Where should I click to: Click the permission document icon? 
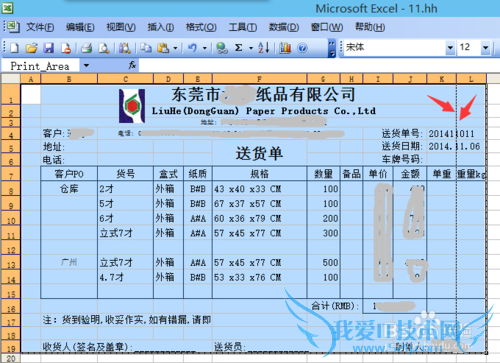66,48
